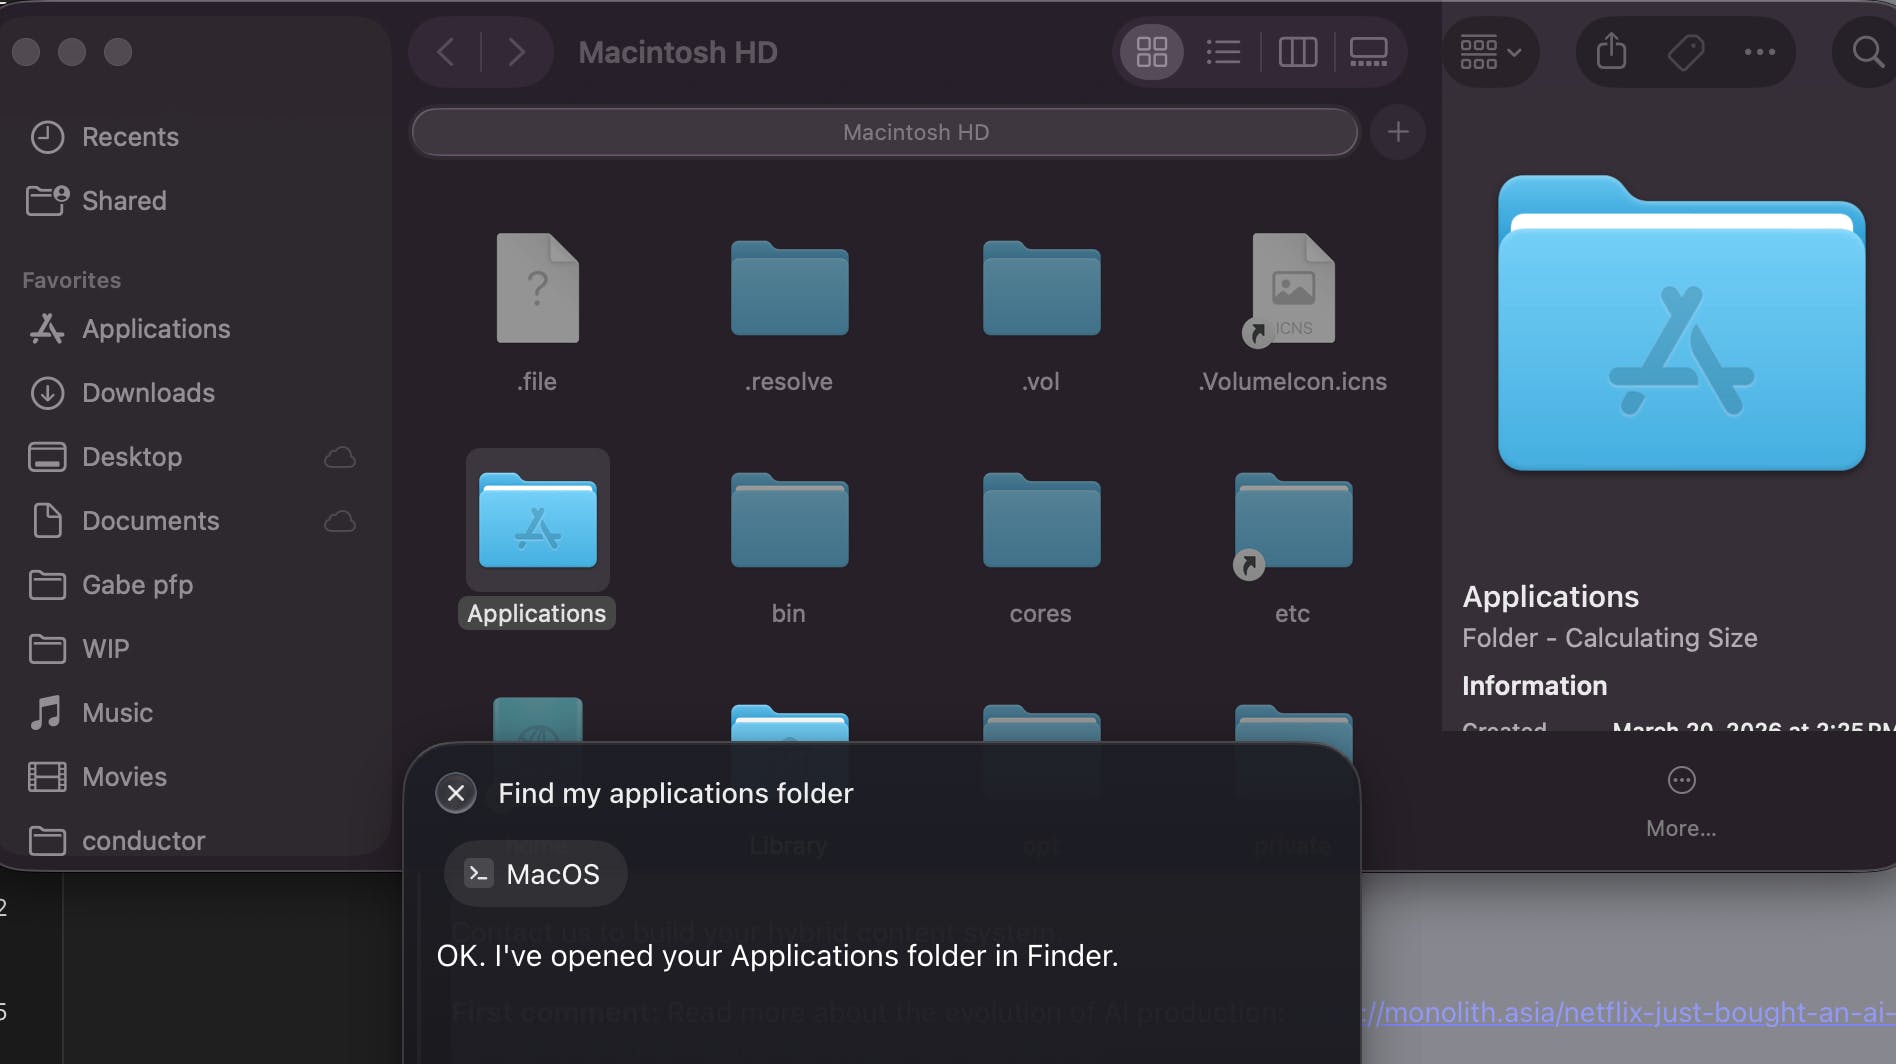
Task: Click the Macintosh HD window title
Action: (x=678, y=52)
